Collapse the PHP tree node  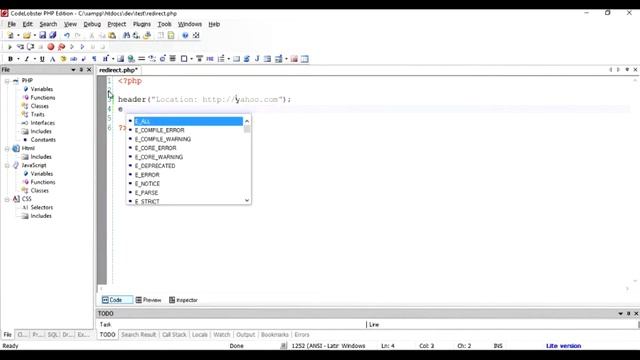point(7,81)
